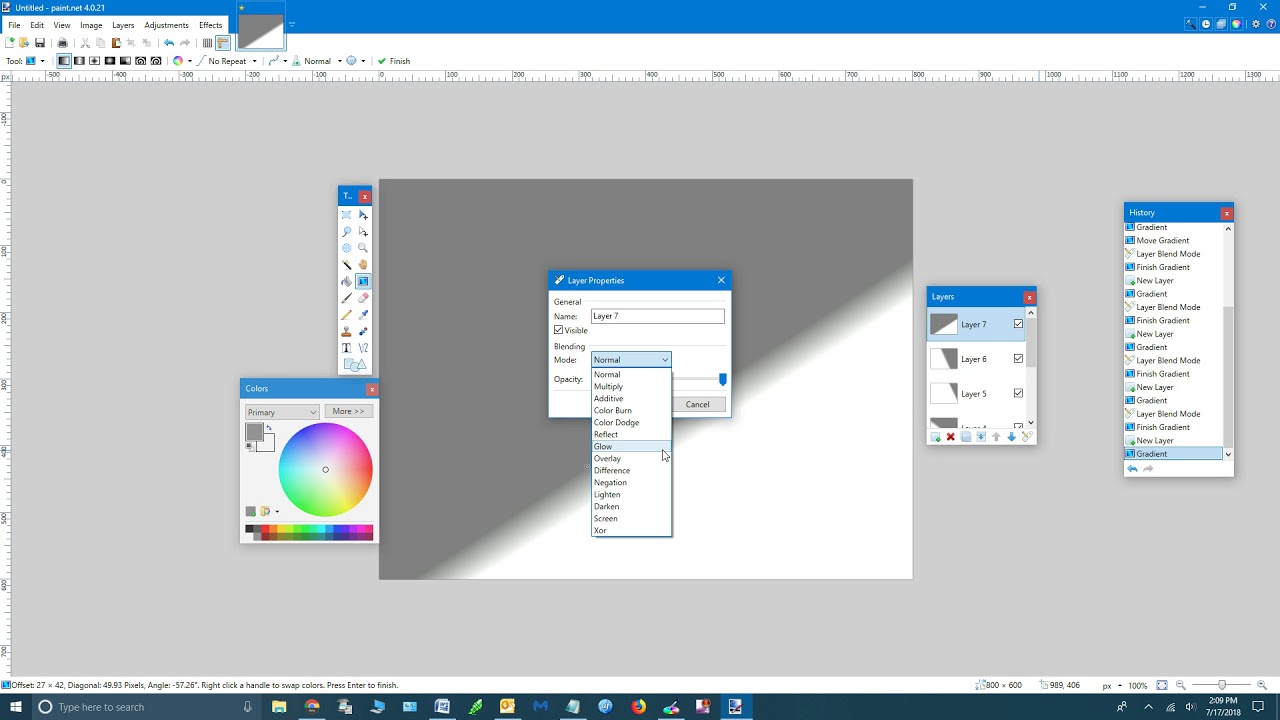The height and width of the screenshot is (720, 1280).
Task: Click the More >> button in Colors
Action: click(x=349, y=411)
